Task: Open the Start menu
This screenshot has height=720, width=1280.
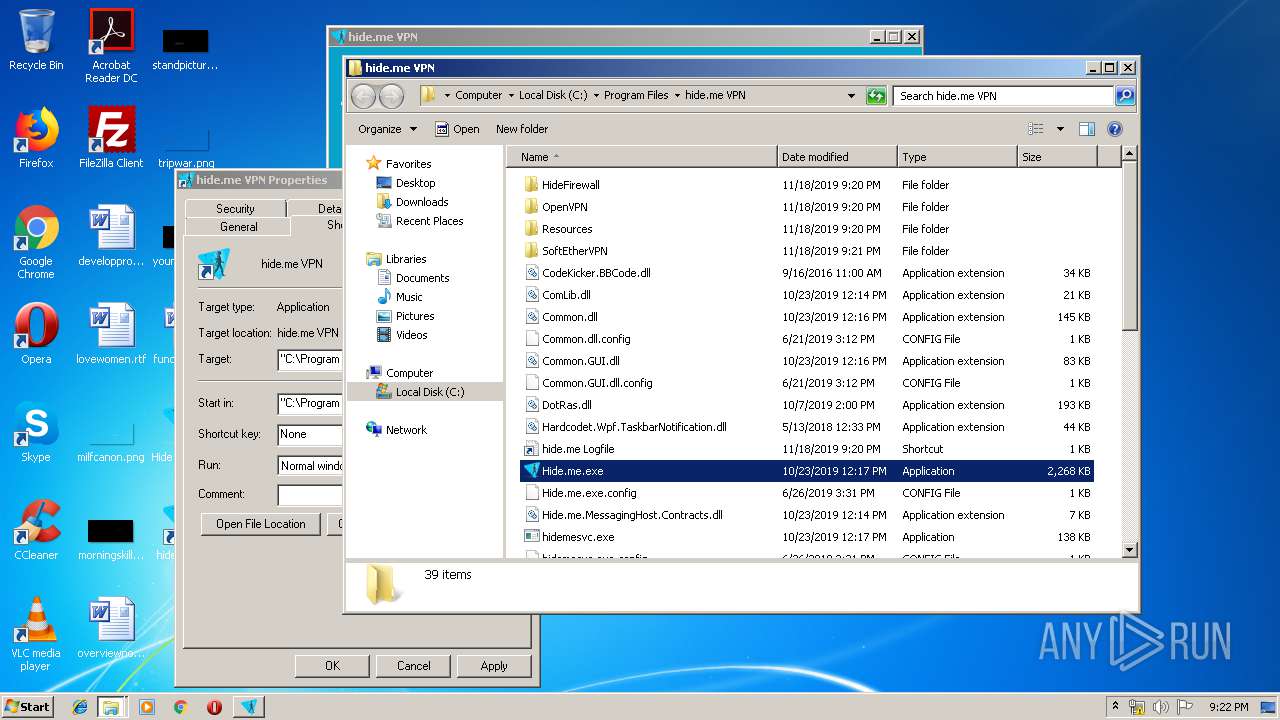Action: tap(28, 707)
